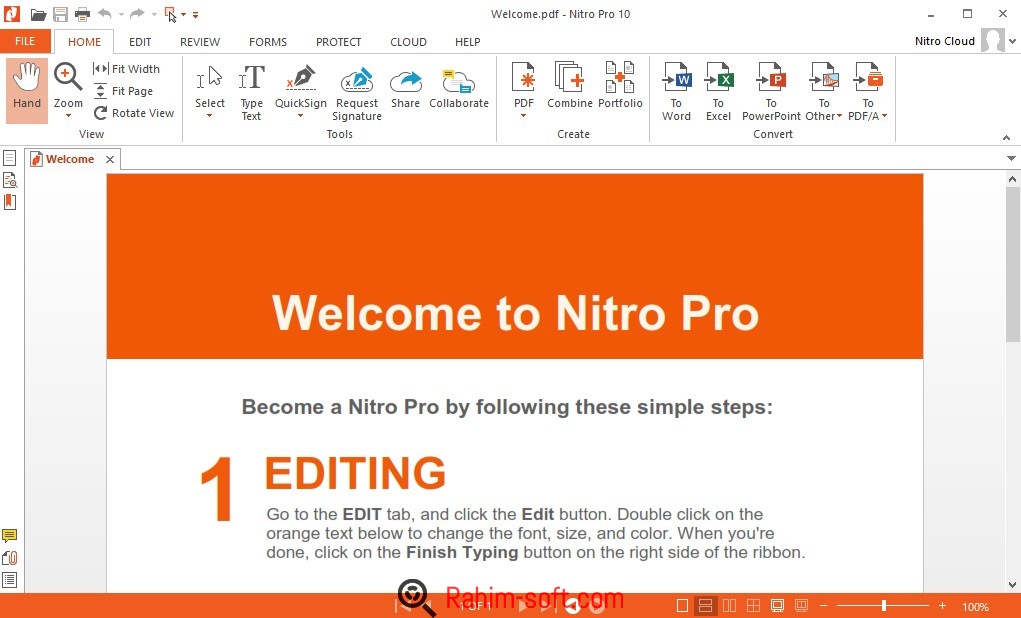
Task: Open the FILE menu
Action: click(25, 41)
